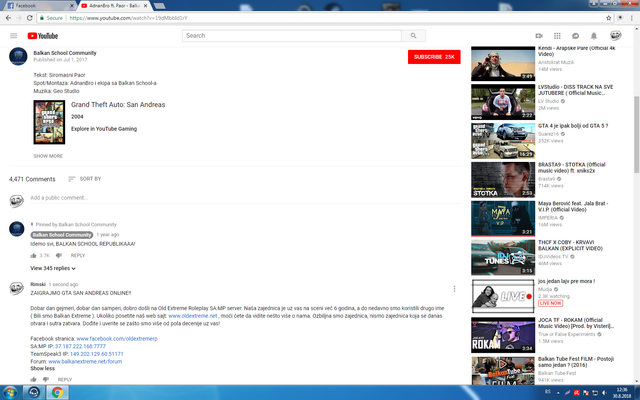Open the messages chat bubble icon
Viewport: 640px width, 400px height.
(x=576, y=36)
